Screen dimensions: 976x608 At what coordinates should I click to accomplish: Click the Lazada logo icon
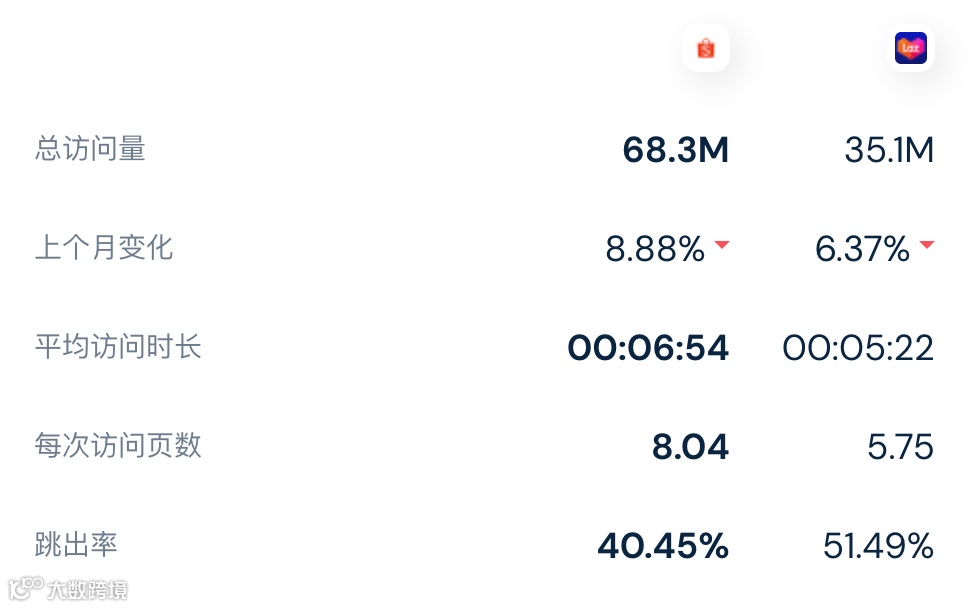[x=911, y=48]
